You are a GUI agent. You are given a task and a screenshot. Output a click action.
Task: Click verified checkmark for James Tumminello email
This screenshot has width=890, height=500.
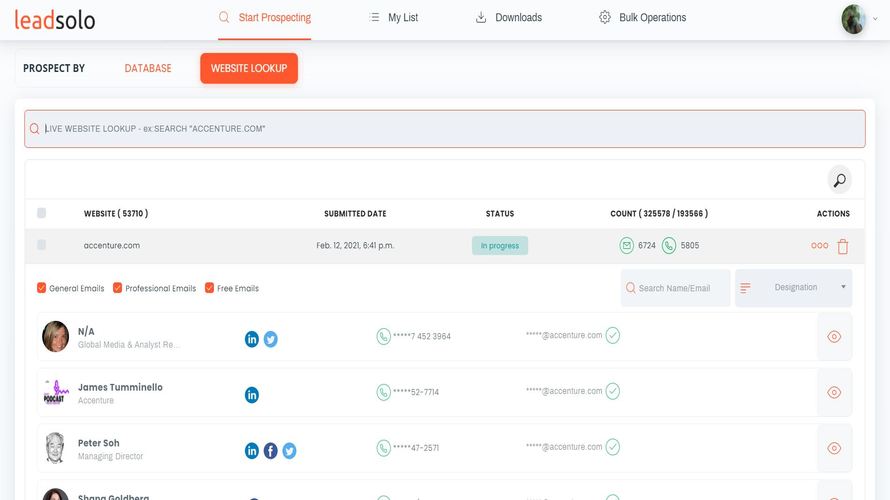(612, 391)
